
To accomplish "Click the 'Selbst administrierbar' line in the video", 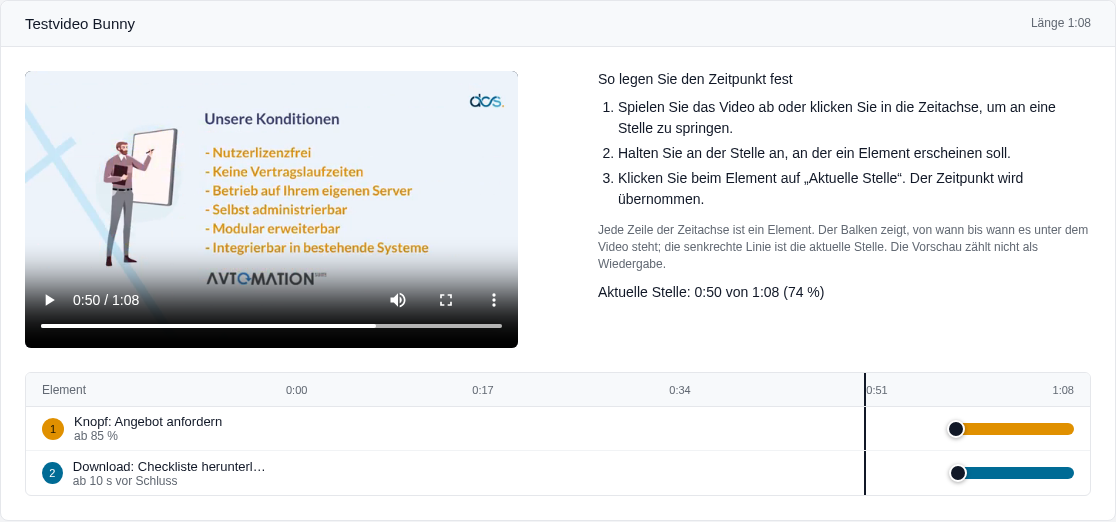I will tap(275, 210).
